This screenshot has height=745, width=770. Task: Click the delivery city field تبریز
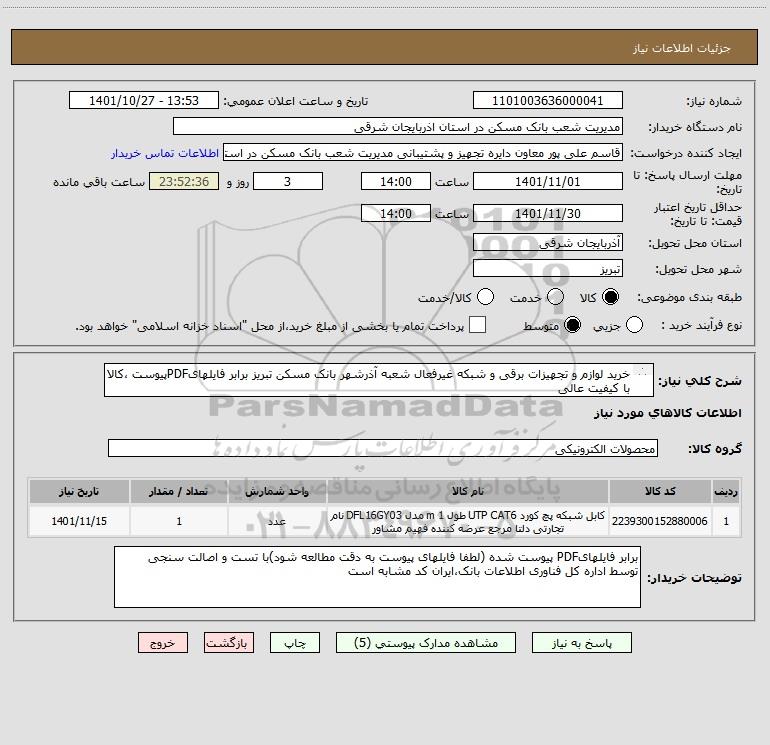pos(548,269)
